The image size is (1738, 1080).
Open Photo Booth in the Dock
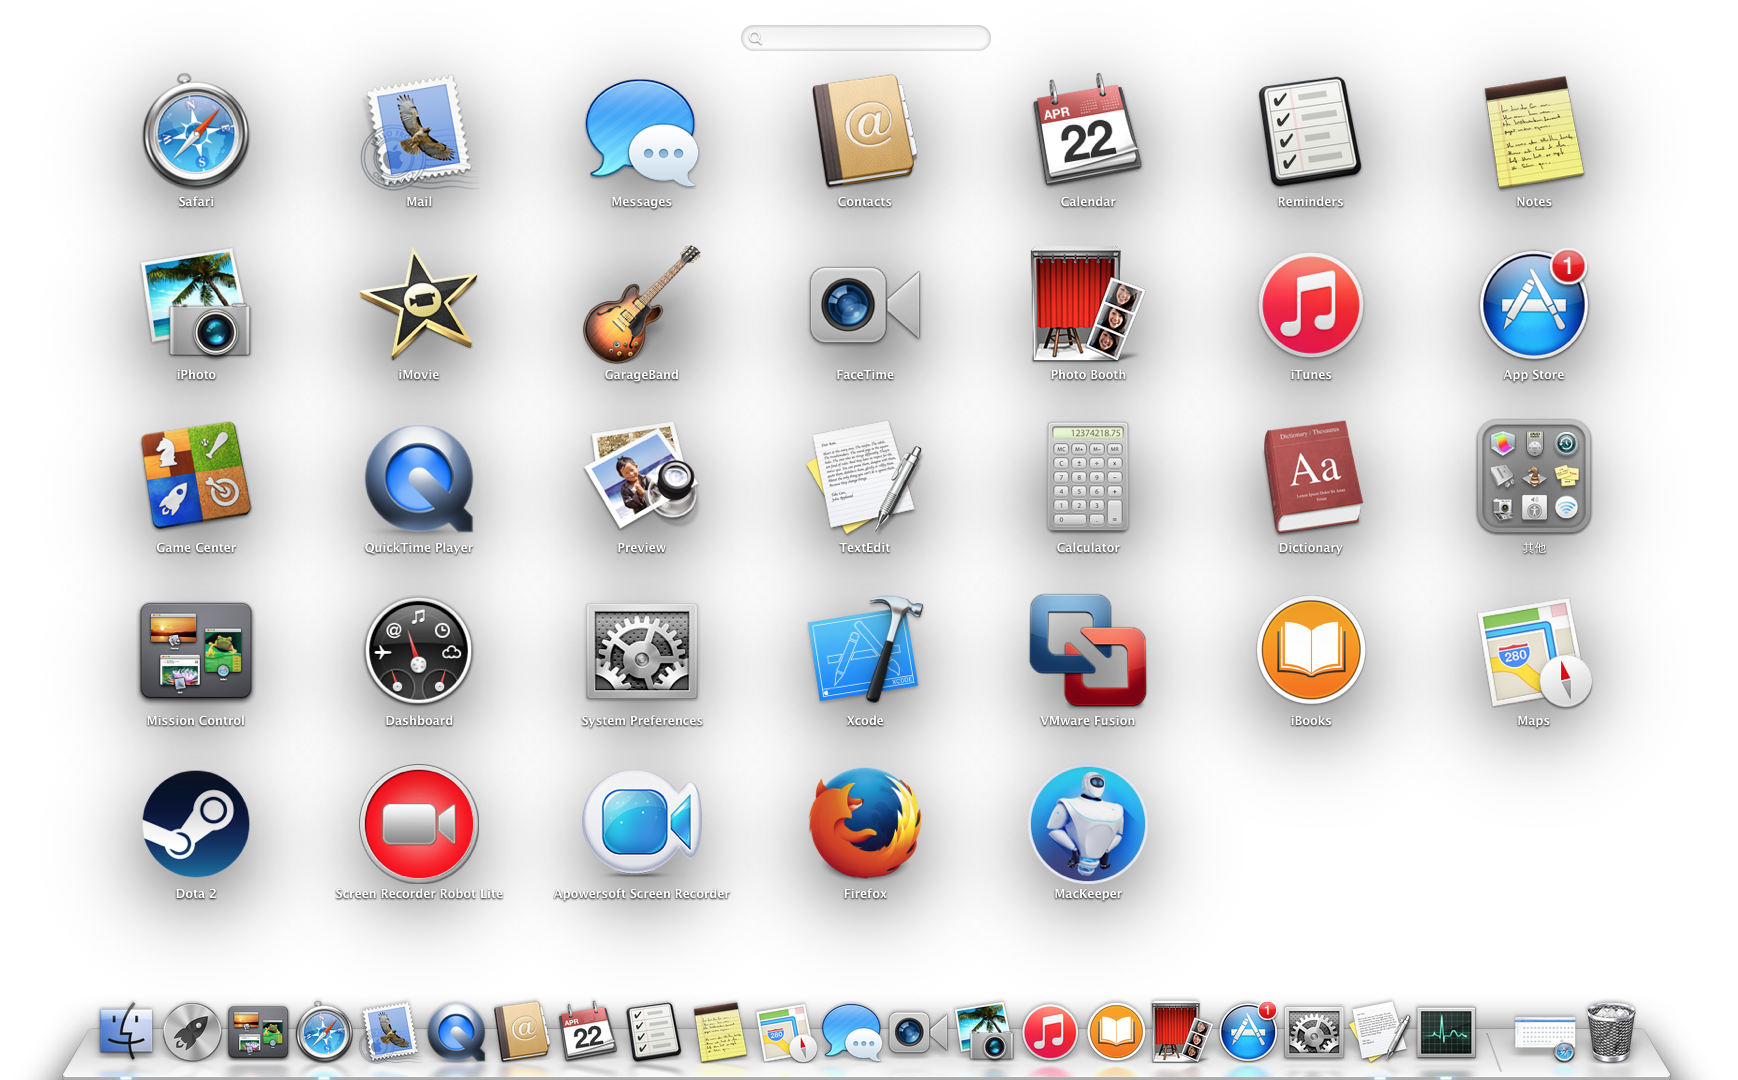(1180, 1031)
